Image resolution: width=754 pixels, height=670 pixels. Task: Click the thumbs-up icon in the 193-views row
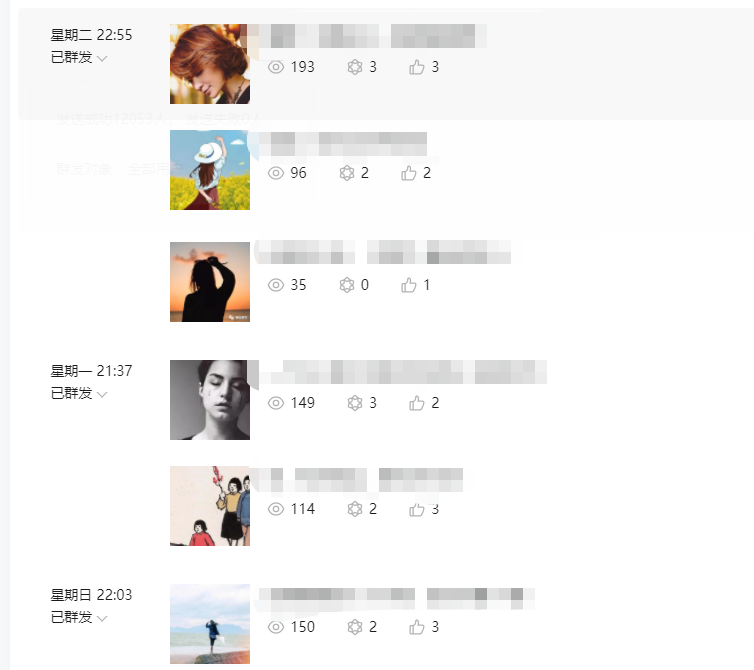tap(417, 67)
